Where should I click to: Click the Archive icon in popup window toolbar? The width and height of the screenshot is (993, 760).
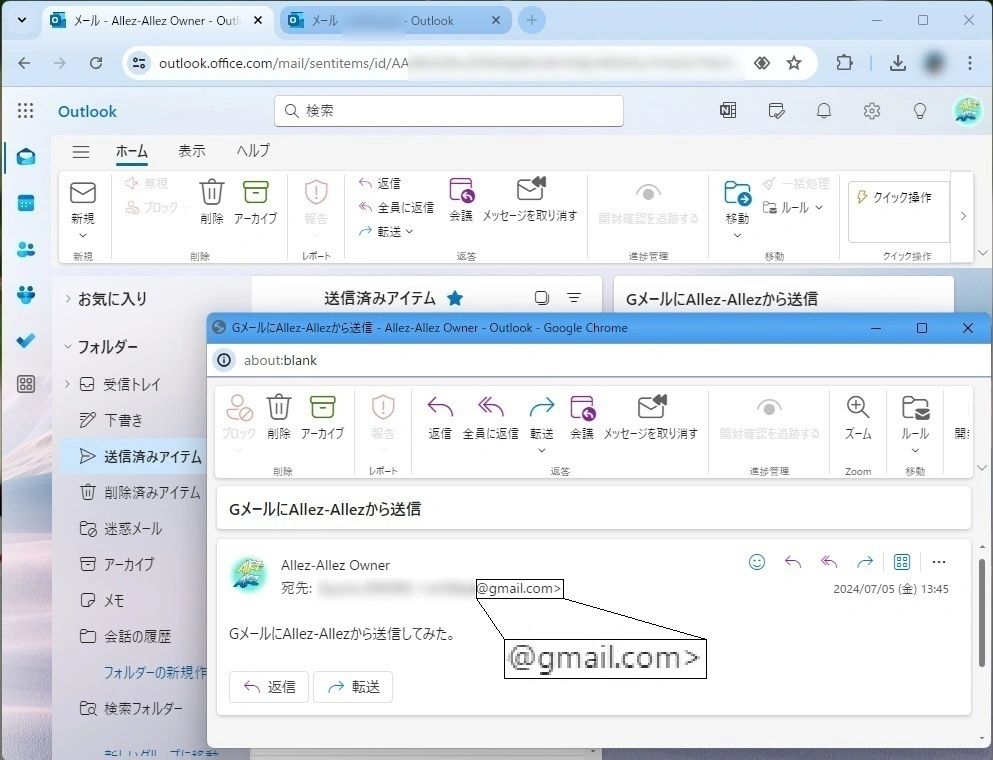pyautogui.click(x=322, y=407)
